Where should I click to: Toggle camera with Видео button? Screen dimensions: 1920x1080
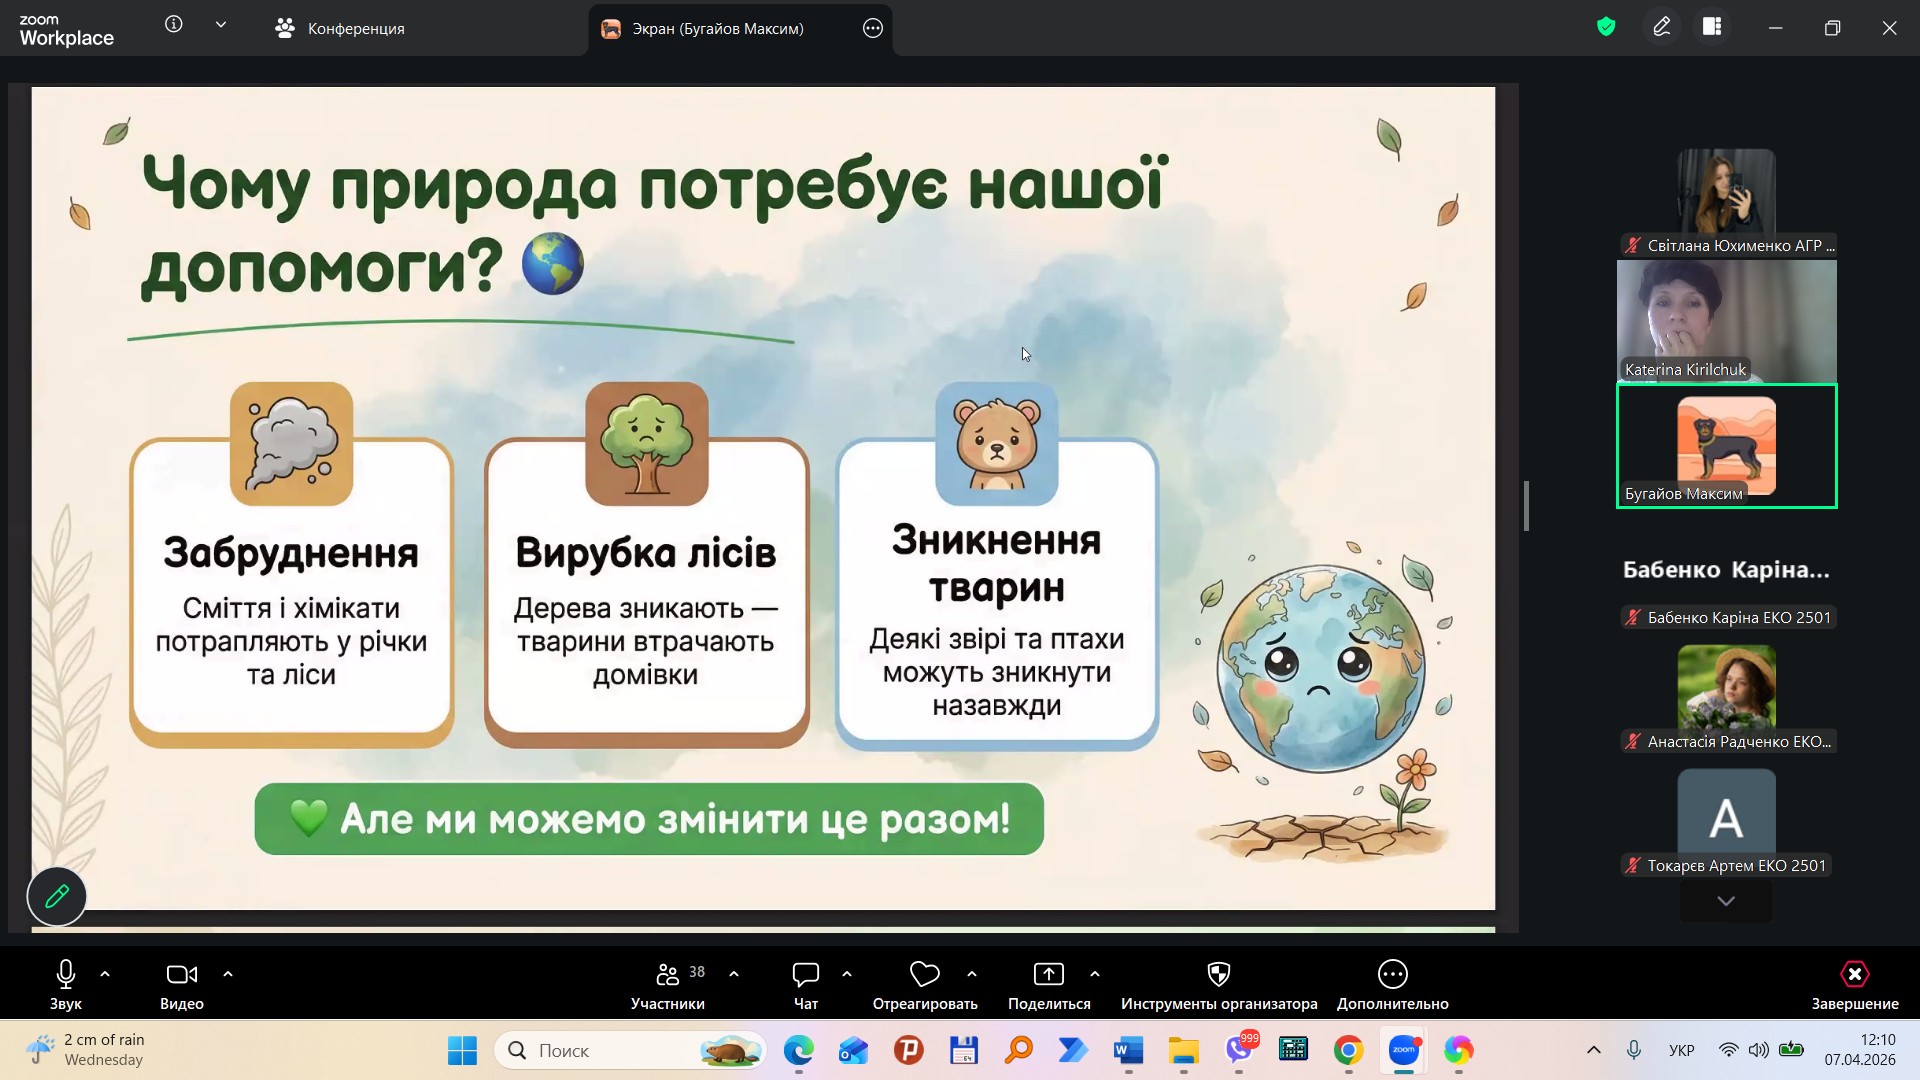pyautogui.click(x=181, y=974)
